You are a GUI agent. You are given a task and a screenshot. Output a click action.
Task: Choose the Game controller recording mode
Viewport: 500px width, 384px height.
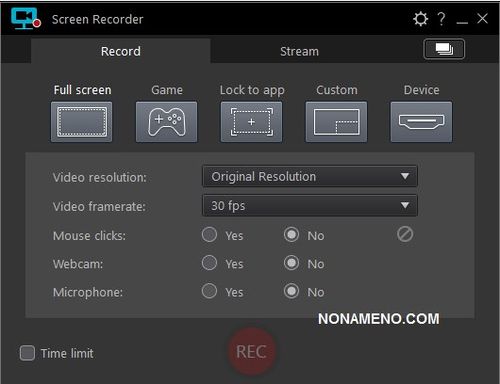click(166, 122)
